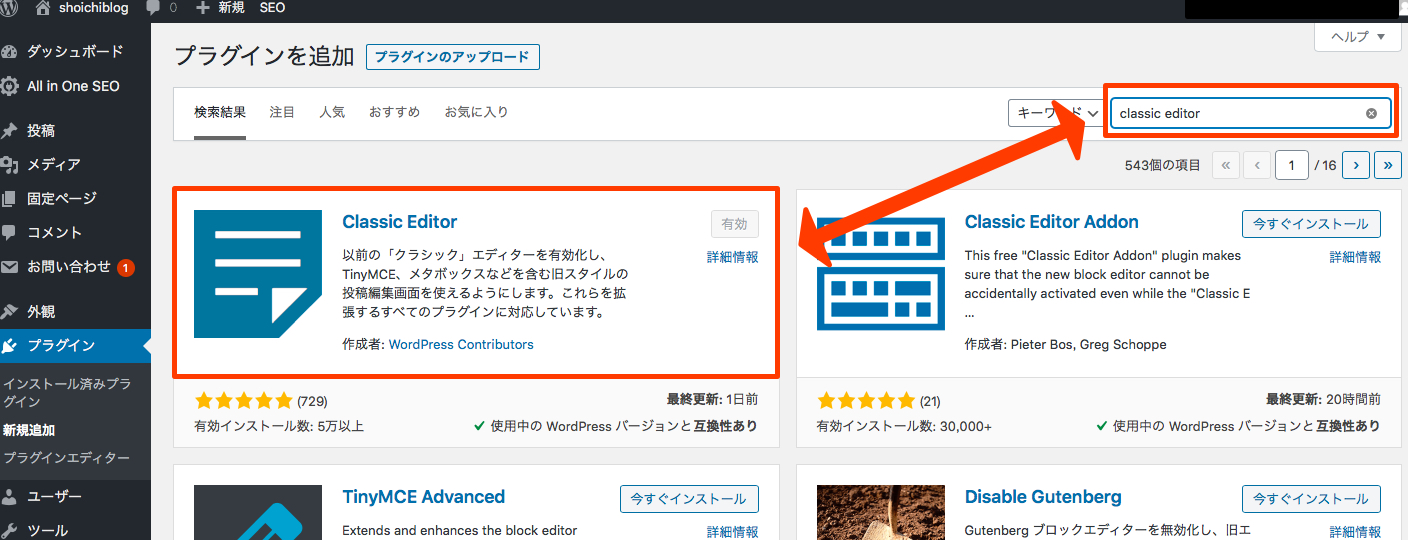Open 新規追加 in the plugins submenu
Viewport: 1408px width, 540px height.
pos(29,431)
